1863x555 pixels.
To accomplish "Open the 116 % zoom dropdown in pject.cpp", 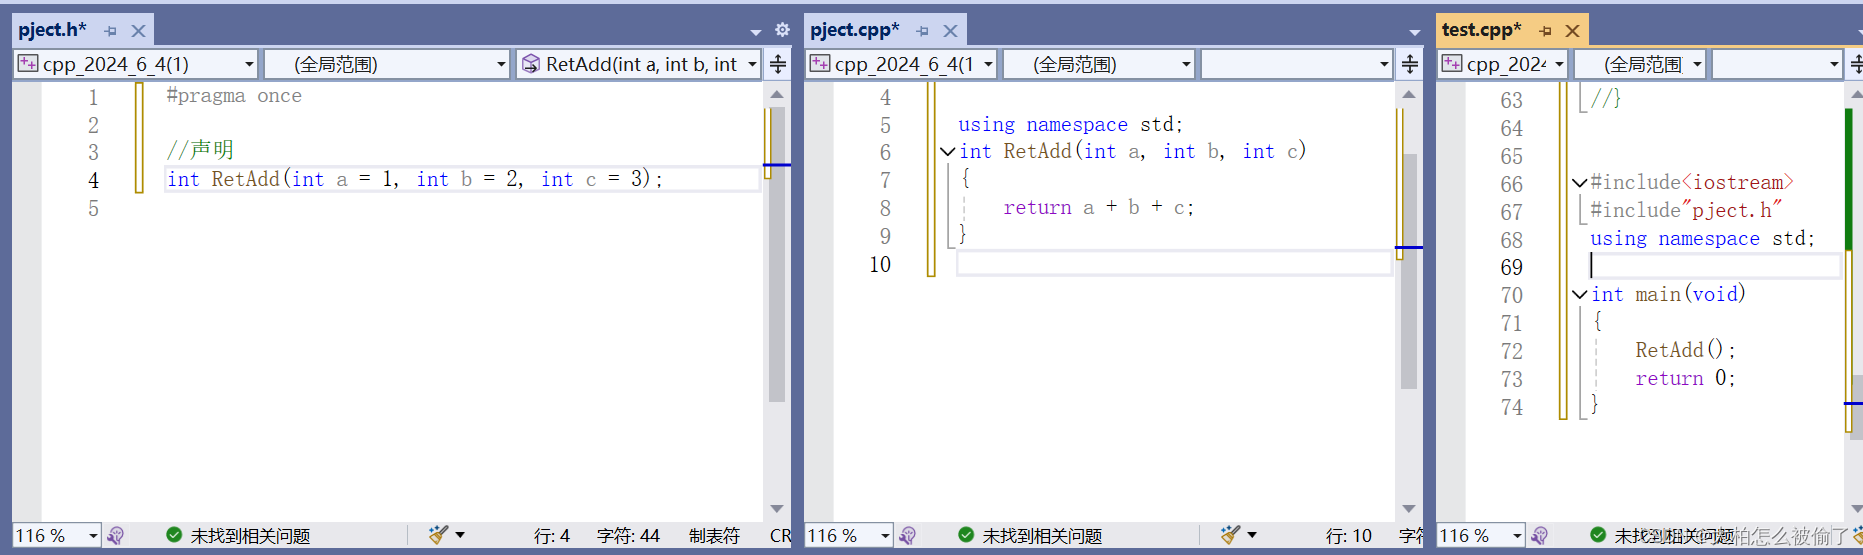I will [849, 536].
